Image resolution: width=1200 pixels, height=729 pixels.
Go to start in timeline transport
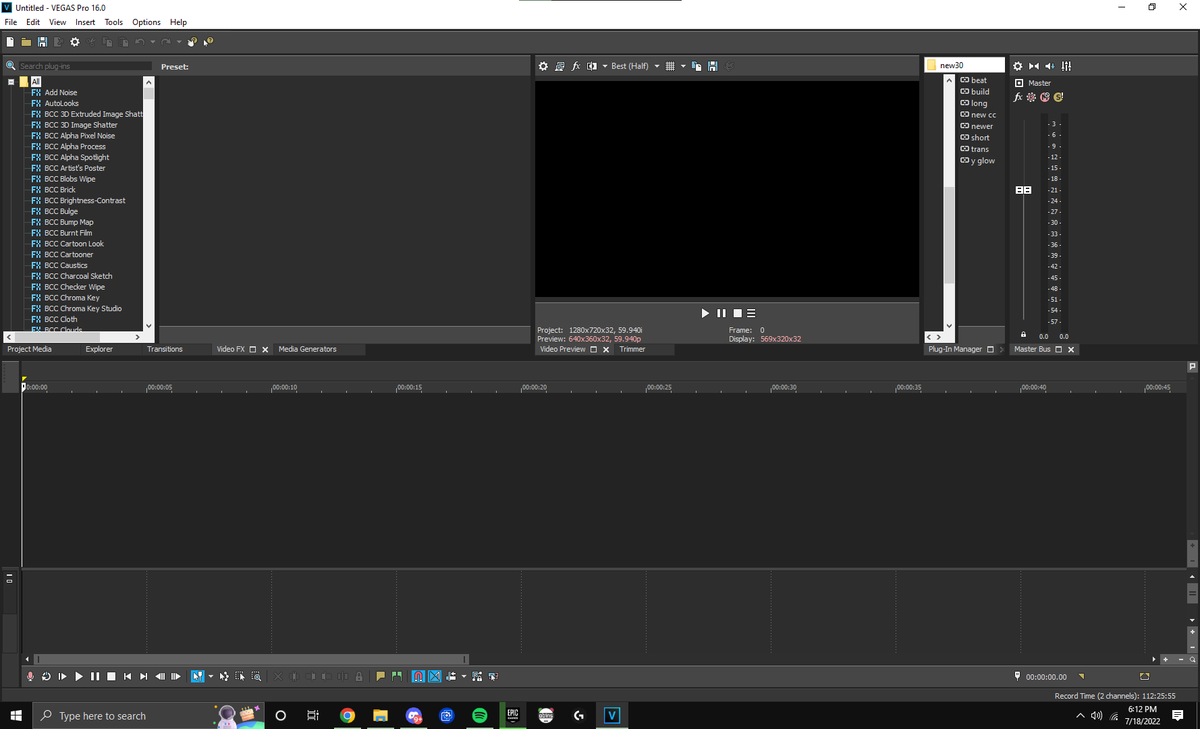click(x=127, y=677)
